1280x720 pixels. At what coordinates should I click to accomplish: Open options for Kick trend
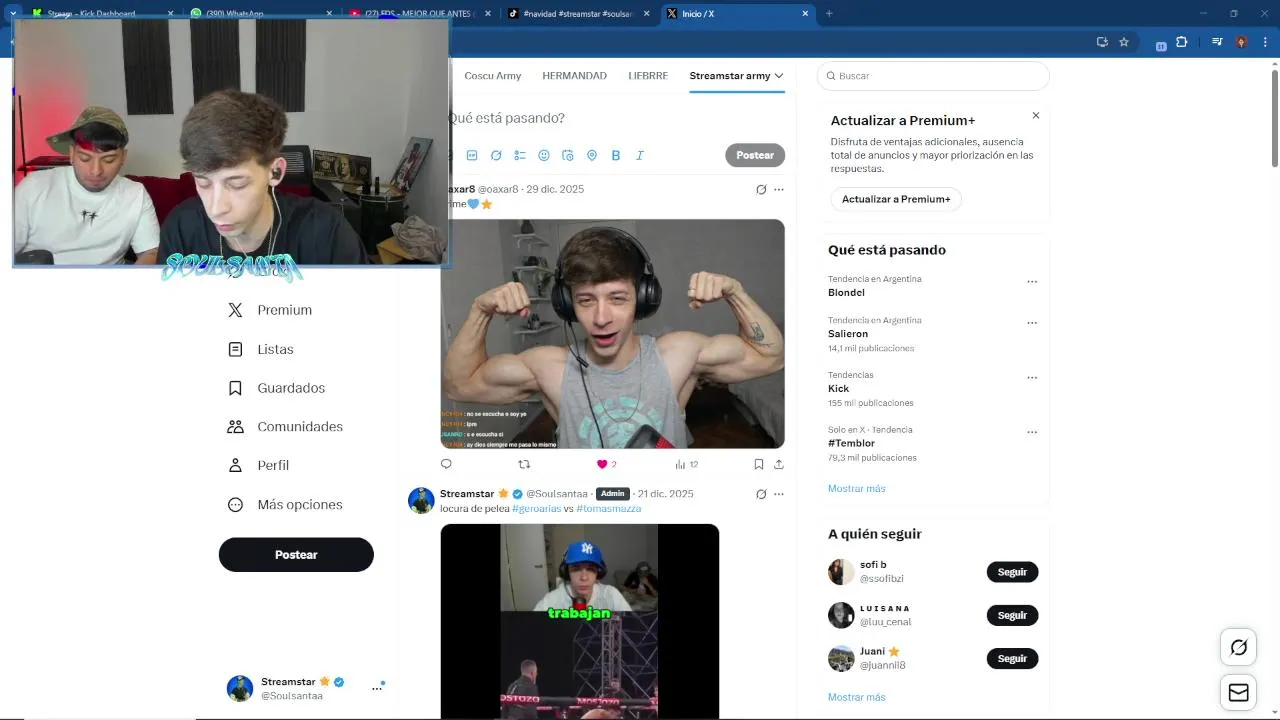coord(1032,378)
